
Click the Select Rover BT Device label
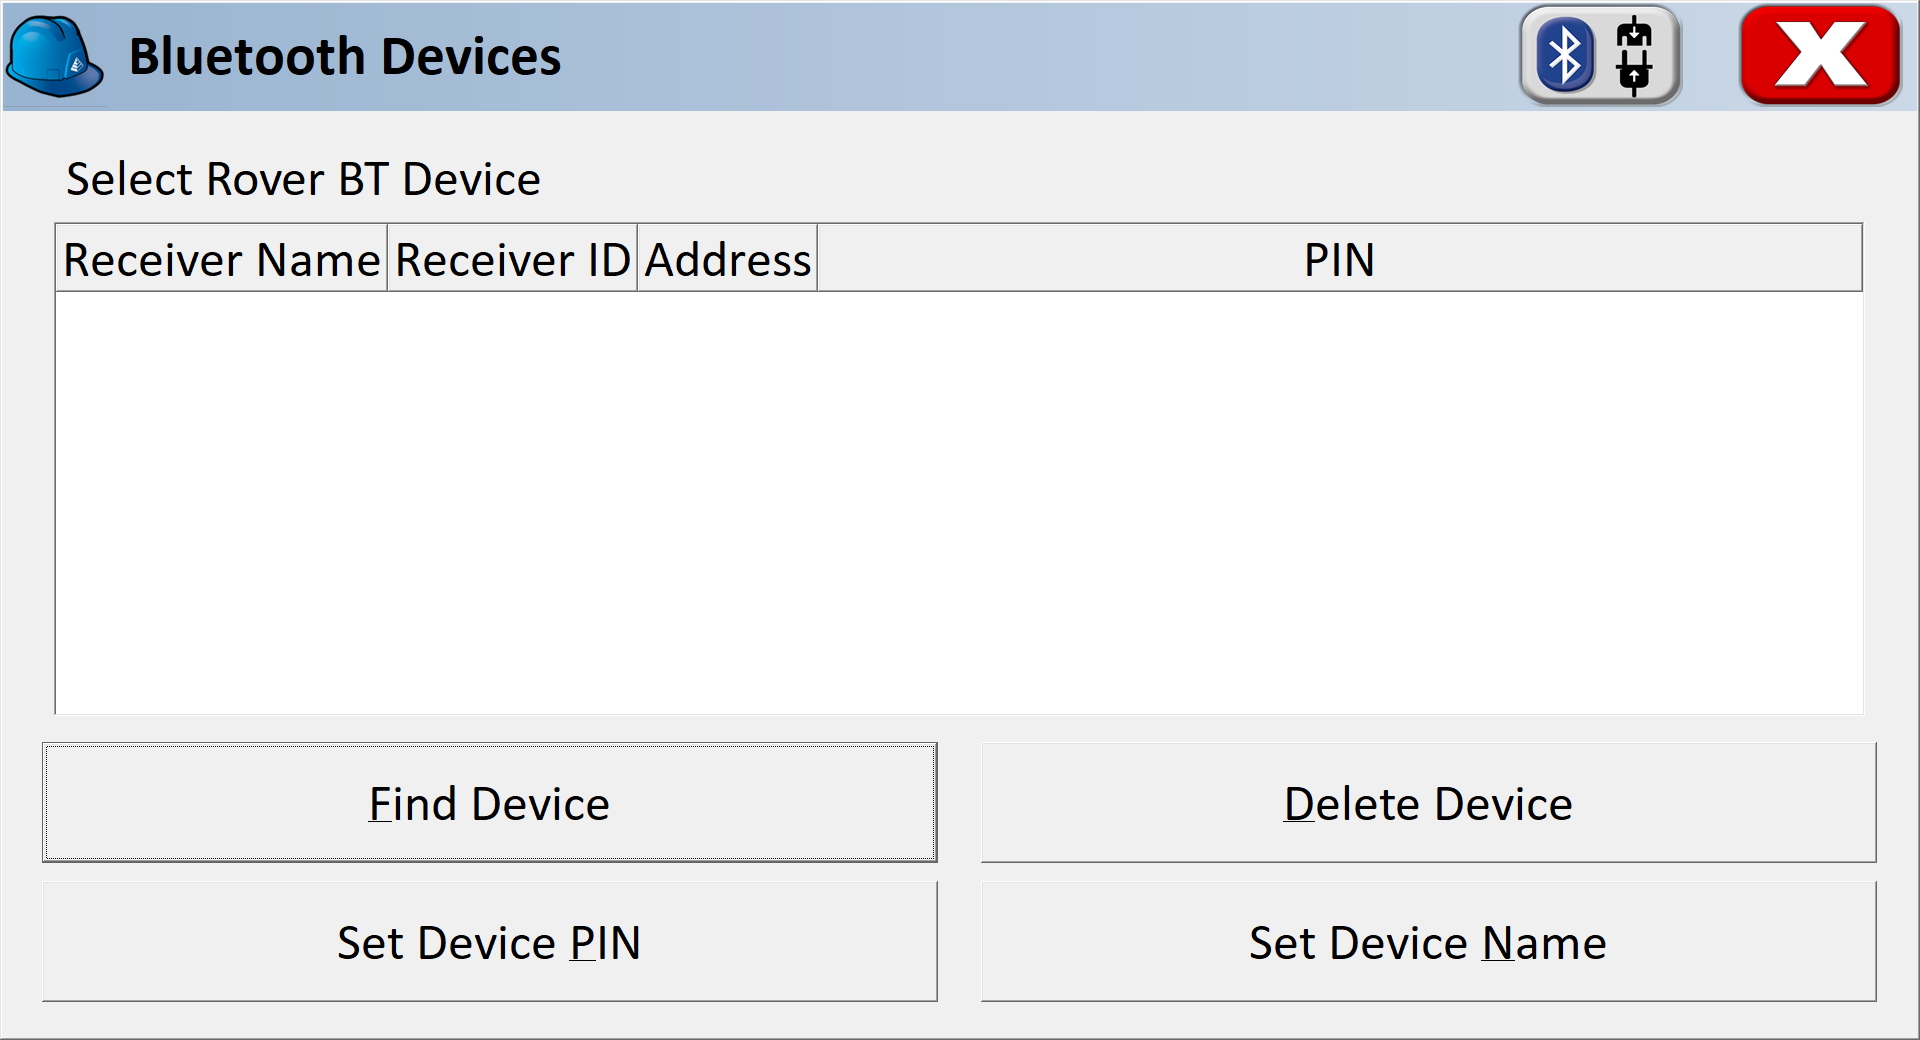[303, 178]
